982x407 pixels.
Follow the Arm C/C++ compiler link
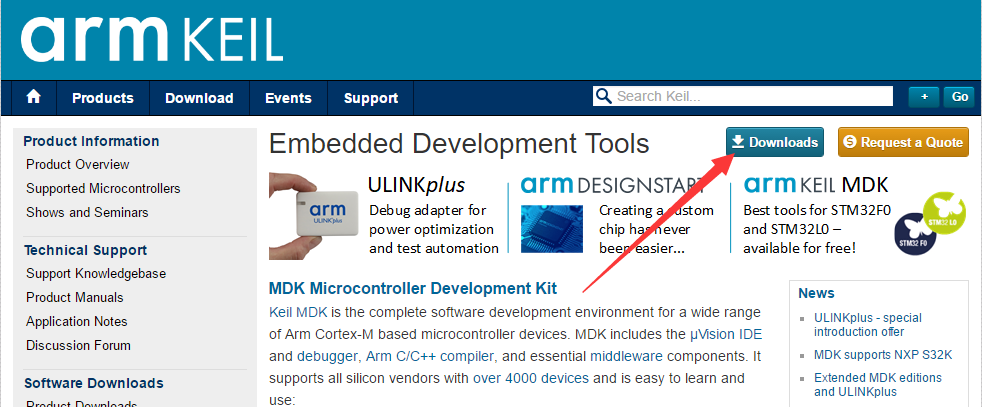point(430,357)
